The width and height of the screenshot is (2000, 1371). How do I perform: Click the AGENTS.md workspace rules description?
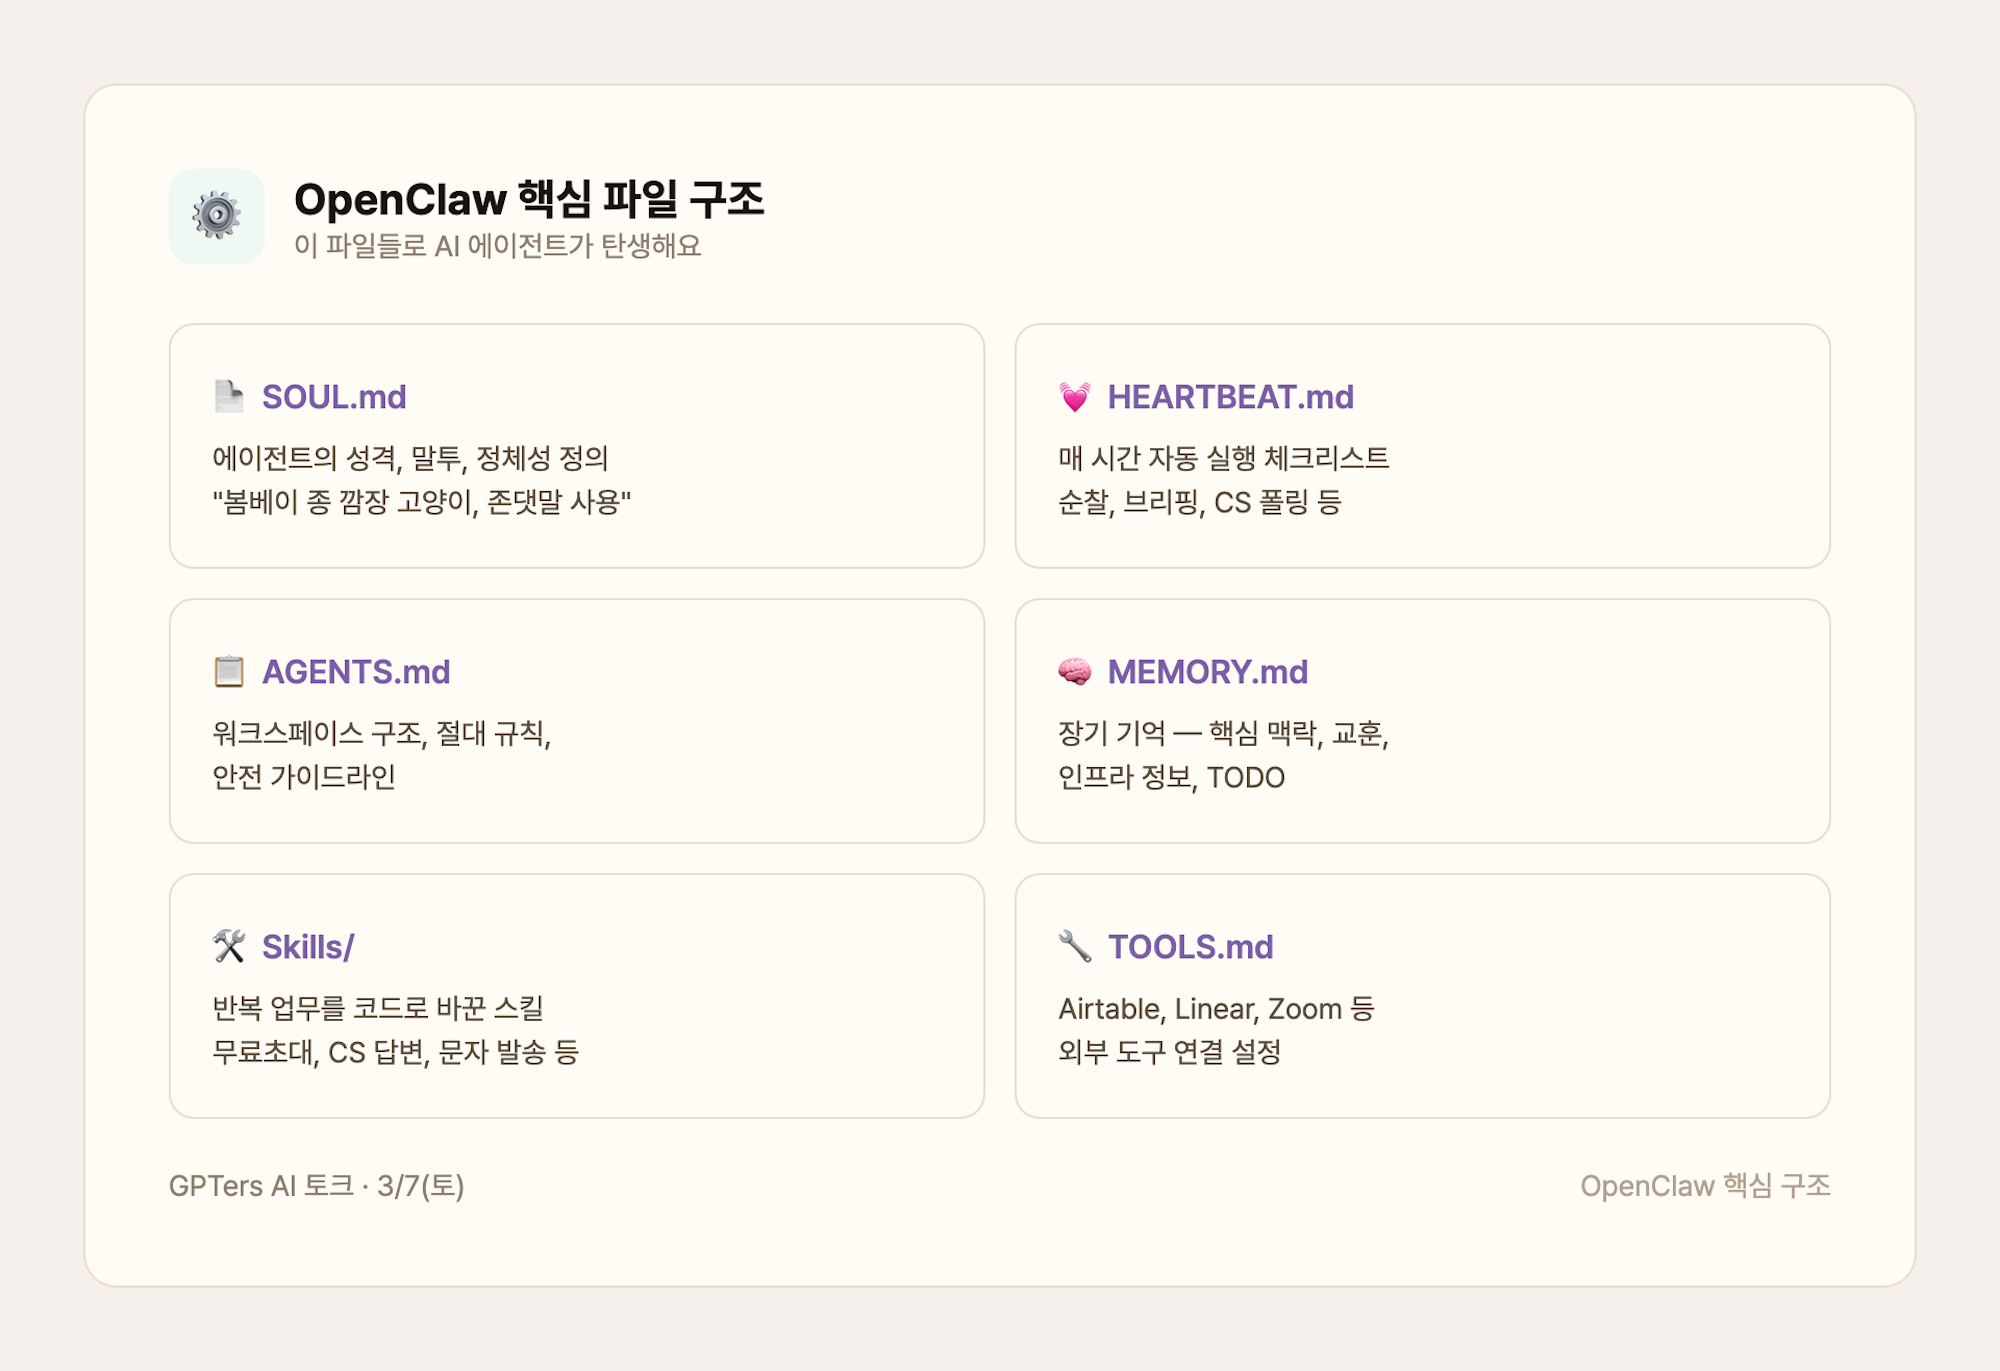[381, 734]
